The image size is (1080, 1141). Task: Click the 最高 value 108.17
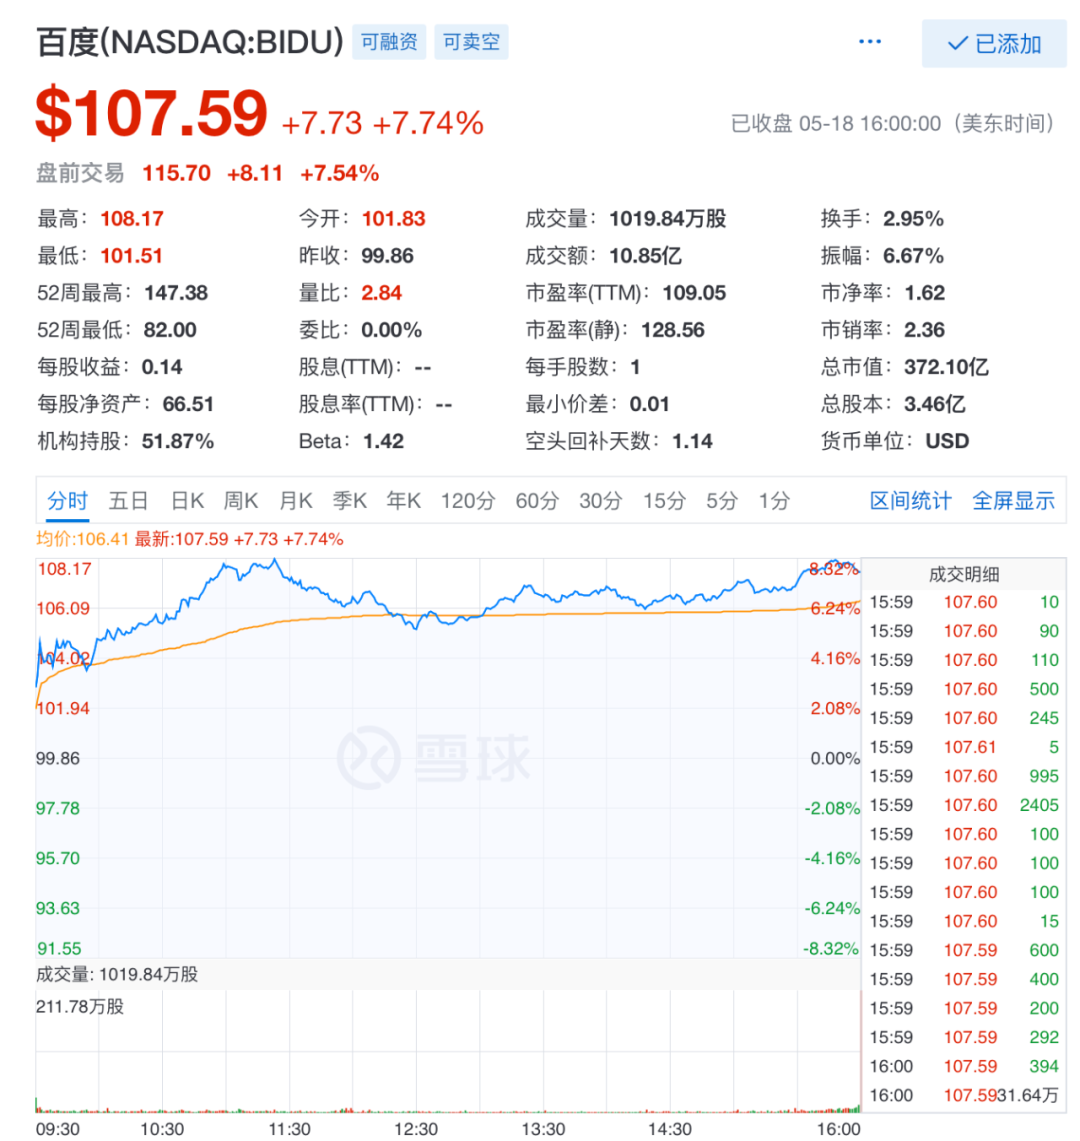[x=132, y=218]
